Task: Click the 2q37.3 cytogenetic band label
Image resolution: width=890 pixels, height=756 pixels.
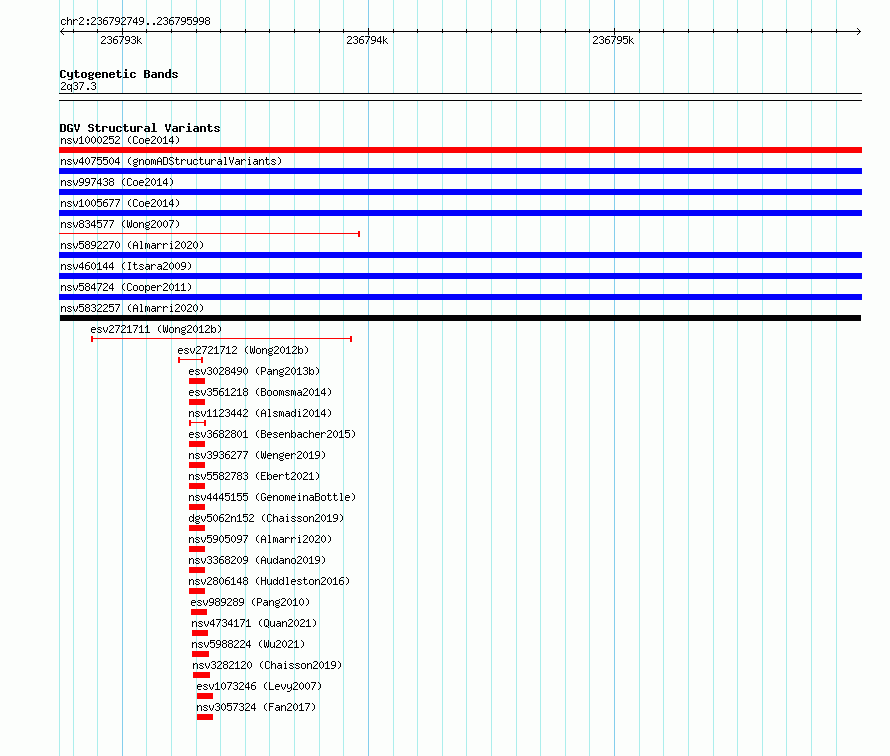Action: [78, 86]
